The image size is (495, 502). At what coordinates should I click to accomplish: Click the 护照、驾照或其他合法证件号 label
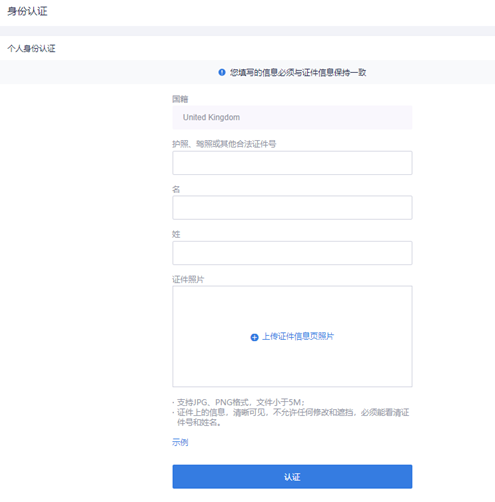[x=224, y=144]
